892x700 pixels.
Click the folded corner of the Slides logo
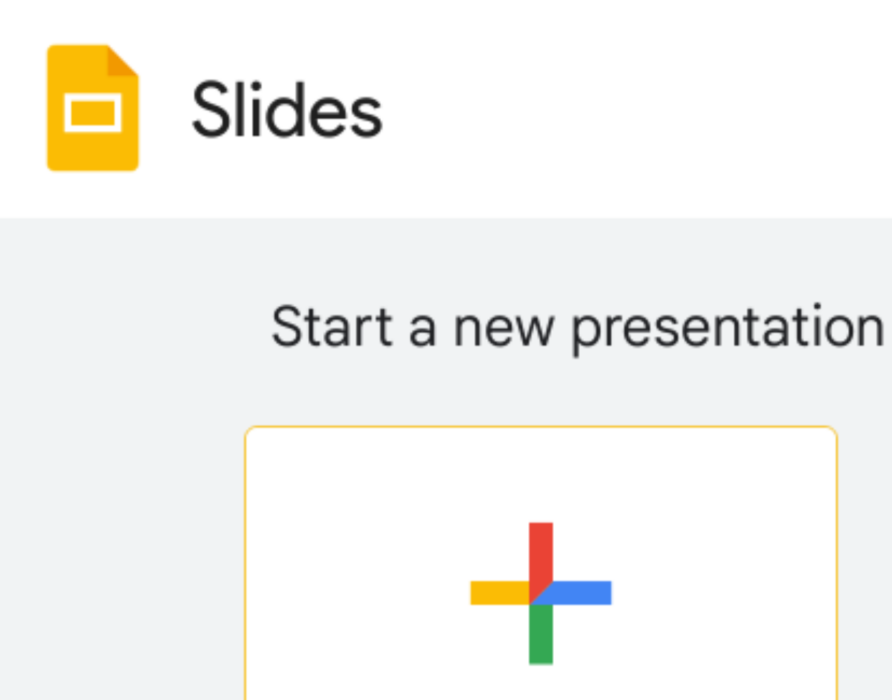[124, 61]
